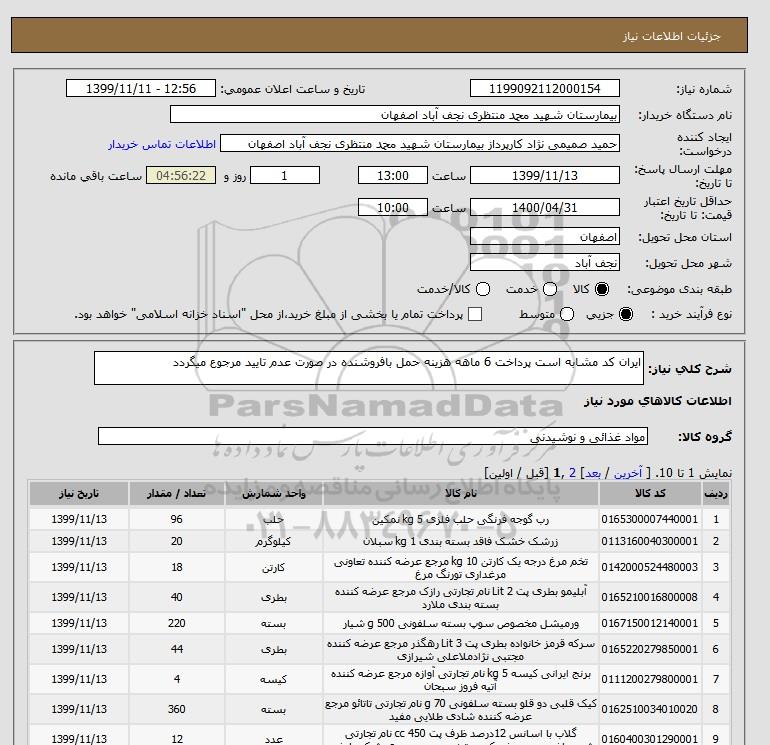The height and width of the screenshot is (745, 770).
Task: Click the آبلیمو بطری product name
Action: coord(461,597)
